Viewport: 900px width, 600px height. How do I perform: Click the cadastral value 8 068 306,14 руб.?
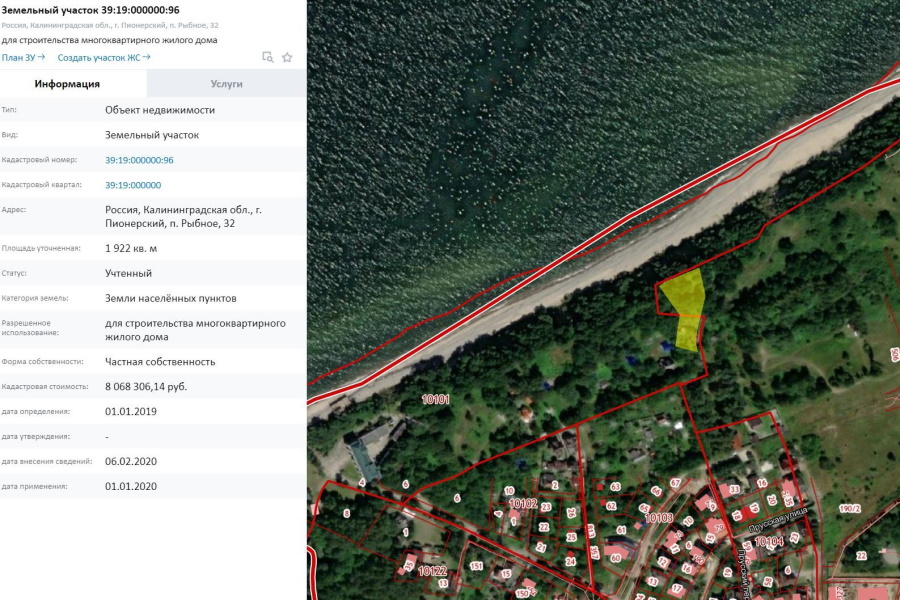pos(146,386)
